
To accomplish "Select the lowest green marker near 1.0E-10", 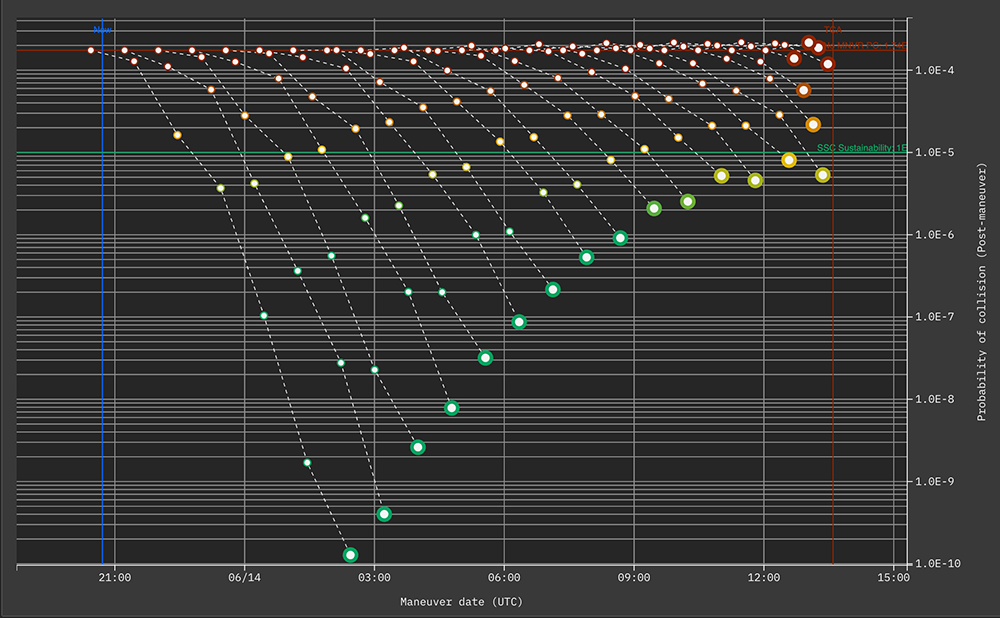I will tap(350, 555).
